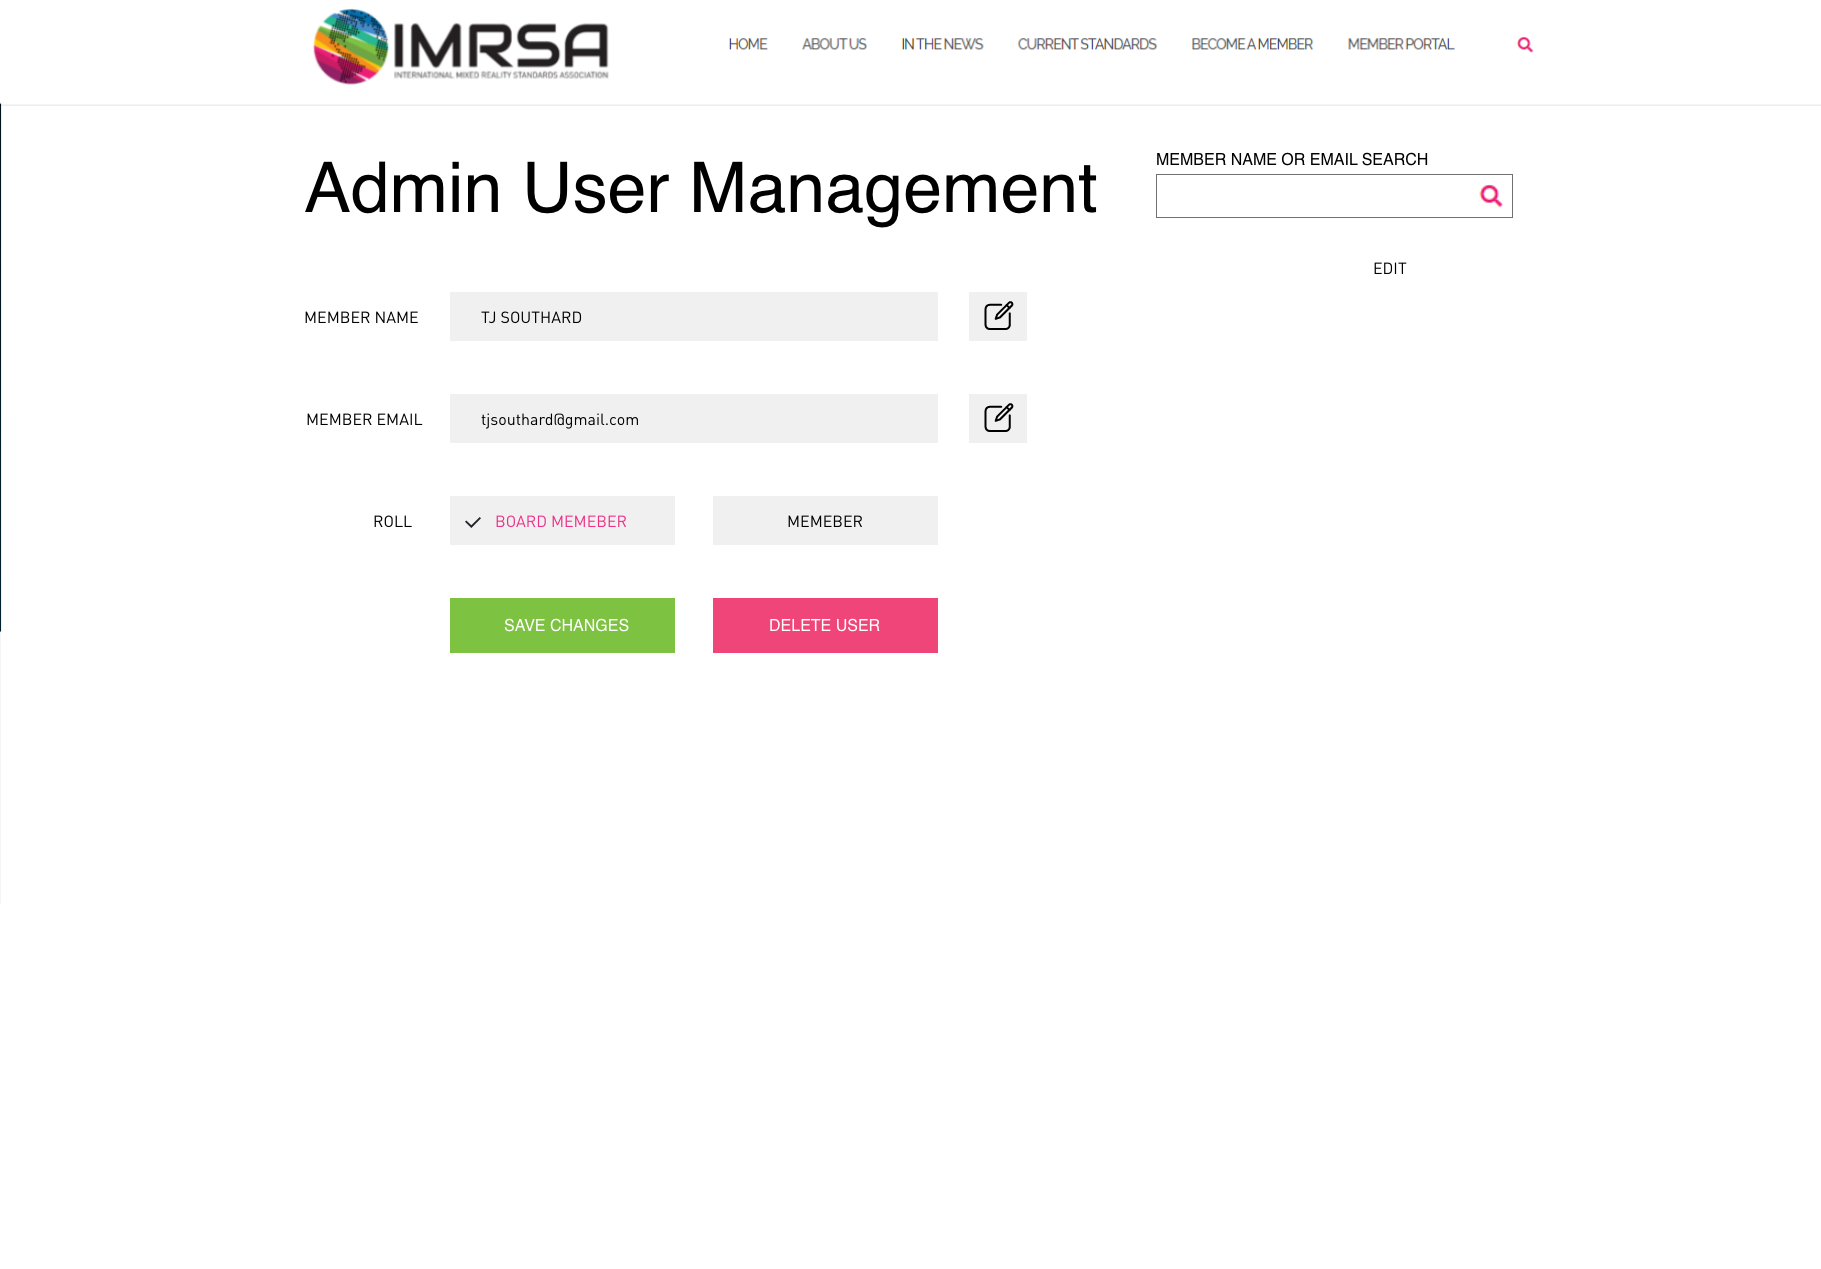Go to the Home menu item
Screen dimensions: 1821x1269
(x=747, y=45)
